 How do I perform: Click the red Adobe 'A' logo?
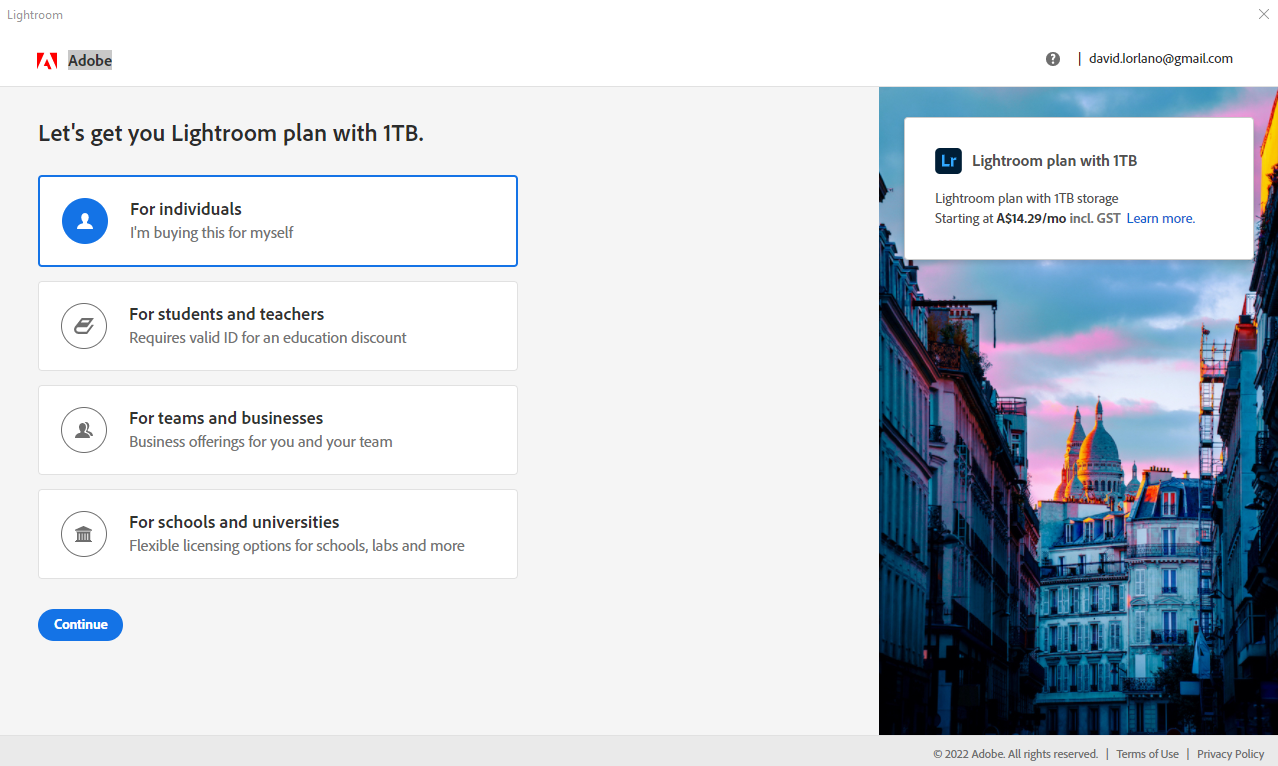[x=46, y=60]
